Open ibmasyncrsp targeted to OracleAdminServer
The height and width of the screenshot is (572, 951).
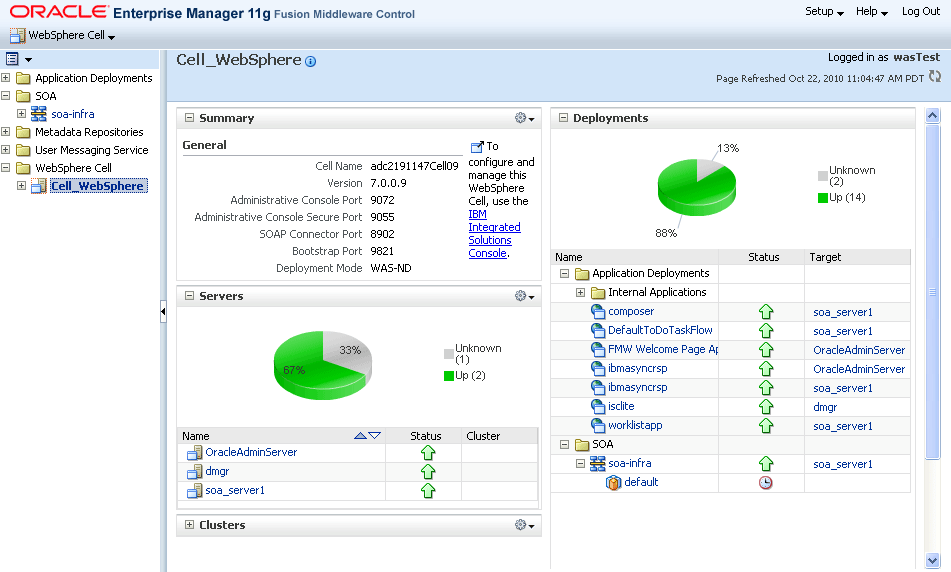tap(637, 368)
